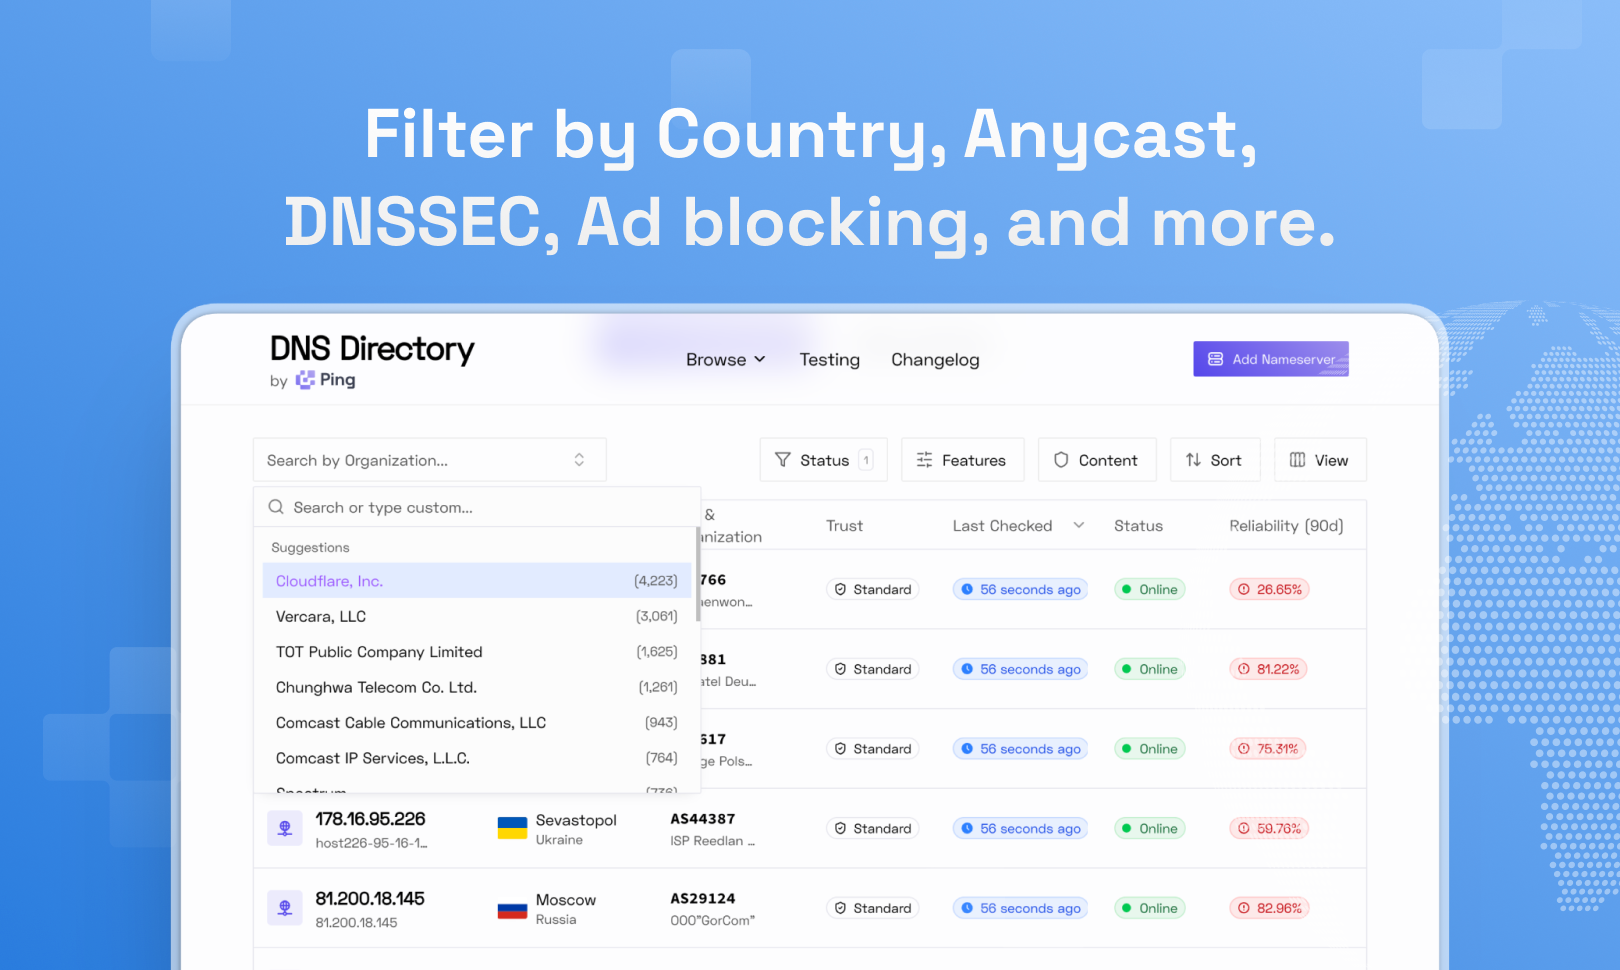1620x970 pixels.
Task: Click the Status filter funnel icon
Action: click(784, 460)
